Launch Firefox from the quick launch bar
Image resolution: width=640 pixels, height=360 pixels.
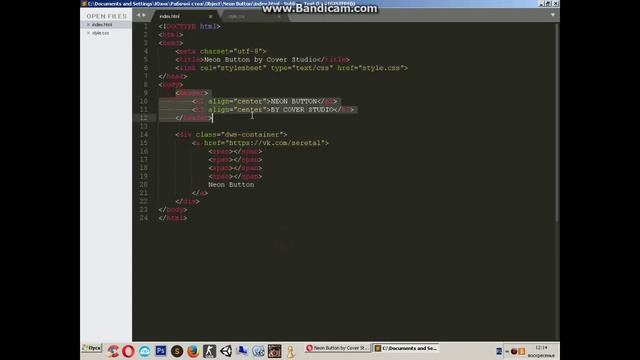pyautogui.click(x=193, y=351)
